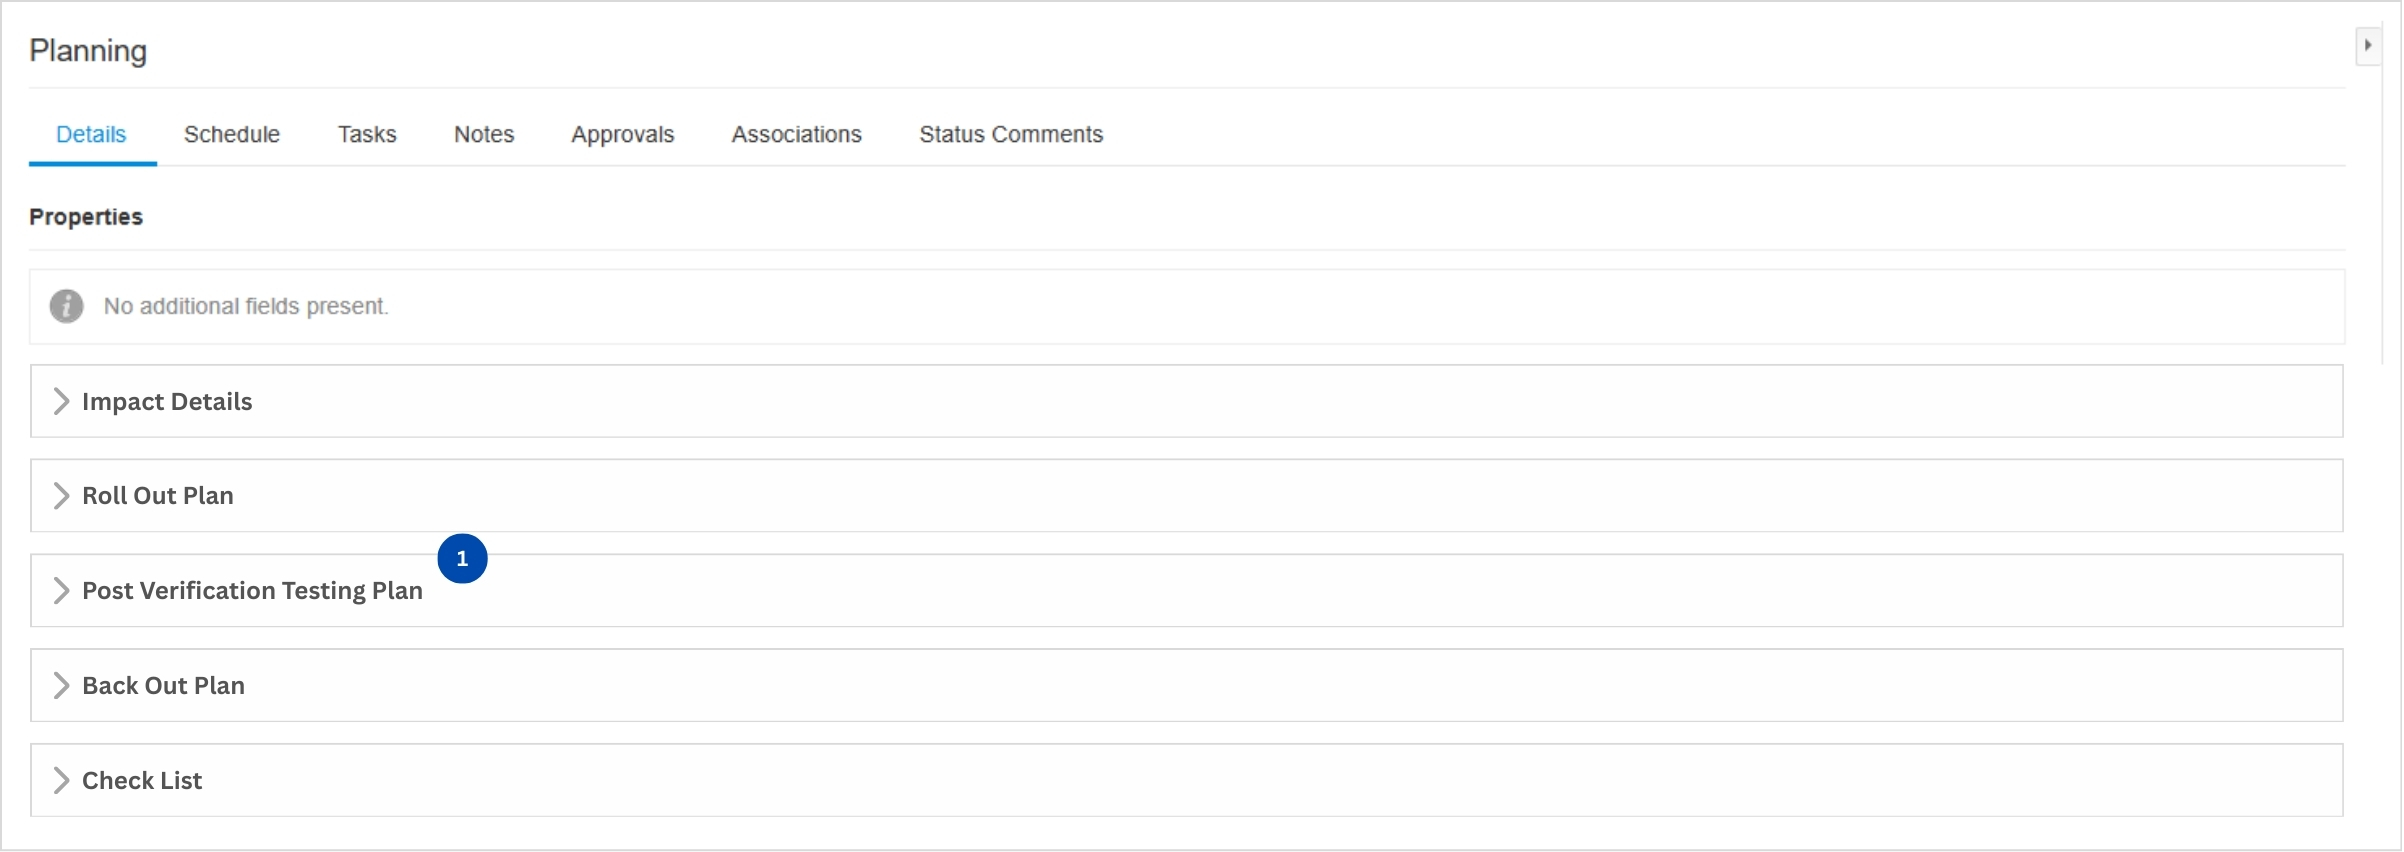Click the Roll Out Plan section header

click(x=1187, y=496)
